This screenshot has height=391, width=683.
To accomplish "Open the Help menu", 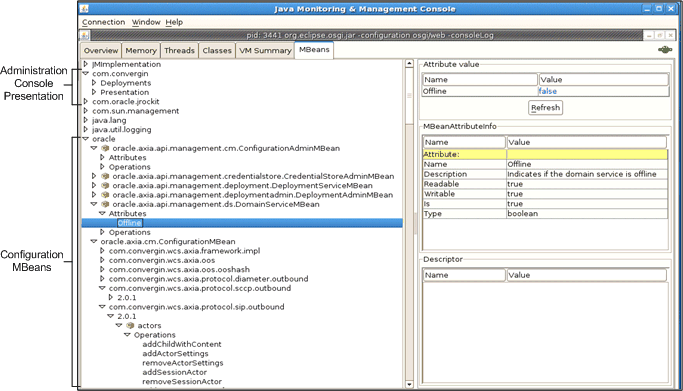I will pyautogui.click(x=174, y=22).
